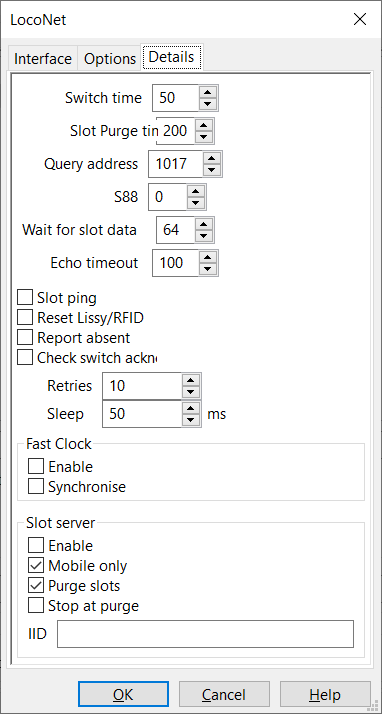Viewport: 382px width, 714px height.
Task: Switch to the Interface tab
Action: [43, 59]
